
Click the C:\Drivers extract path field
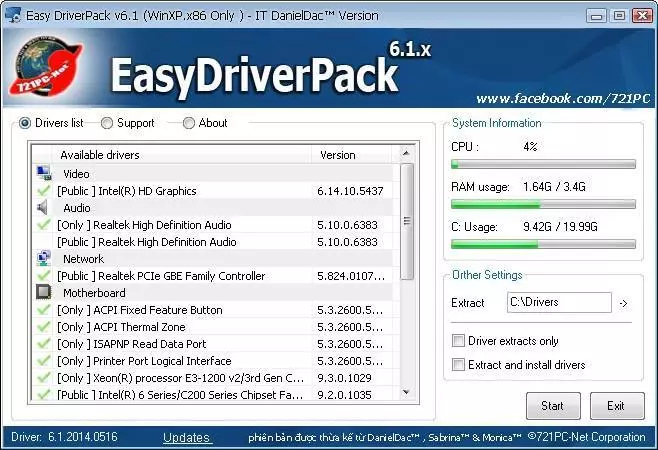coord(559,302)
